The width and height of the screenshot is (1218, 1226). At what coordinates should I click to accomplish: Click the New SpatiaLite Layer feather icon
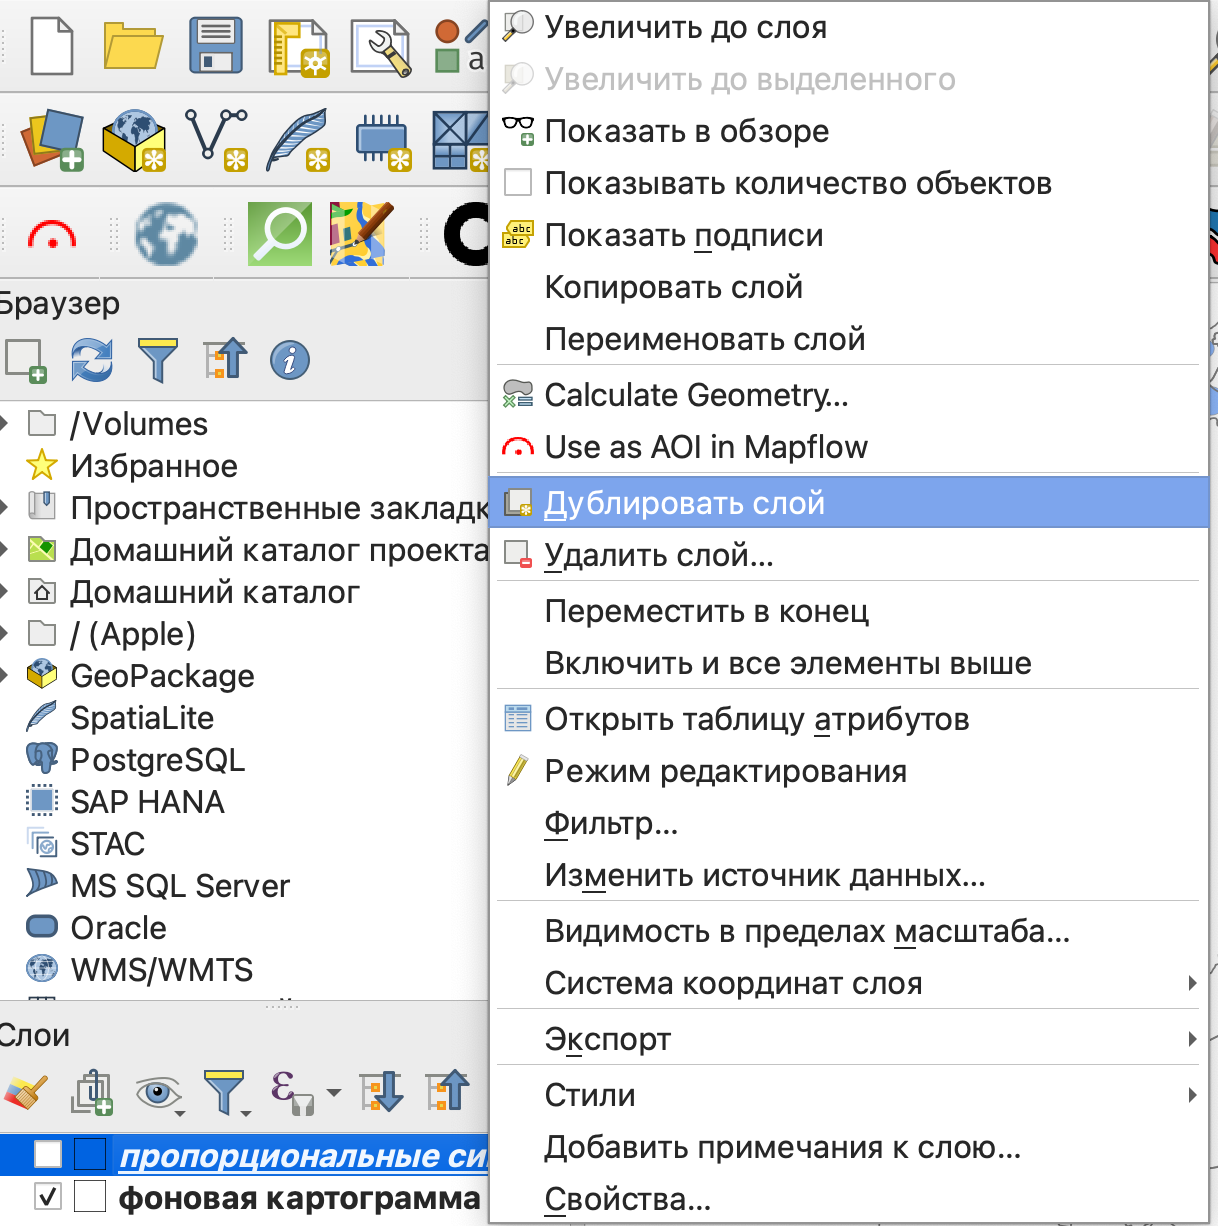pyautogui.click(x=298, y=140)
